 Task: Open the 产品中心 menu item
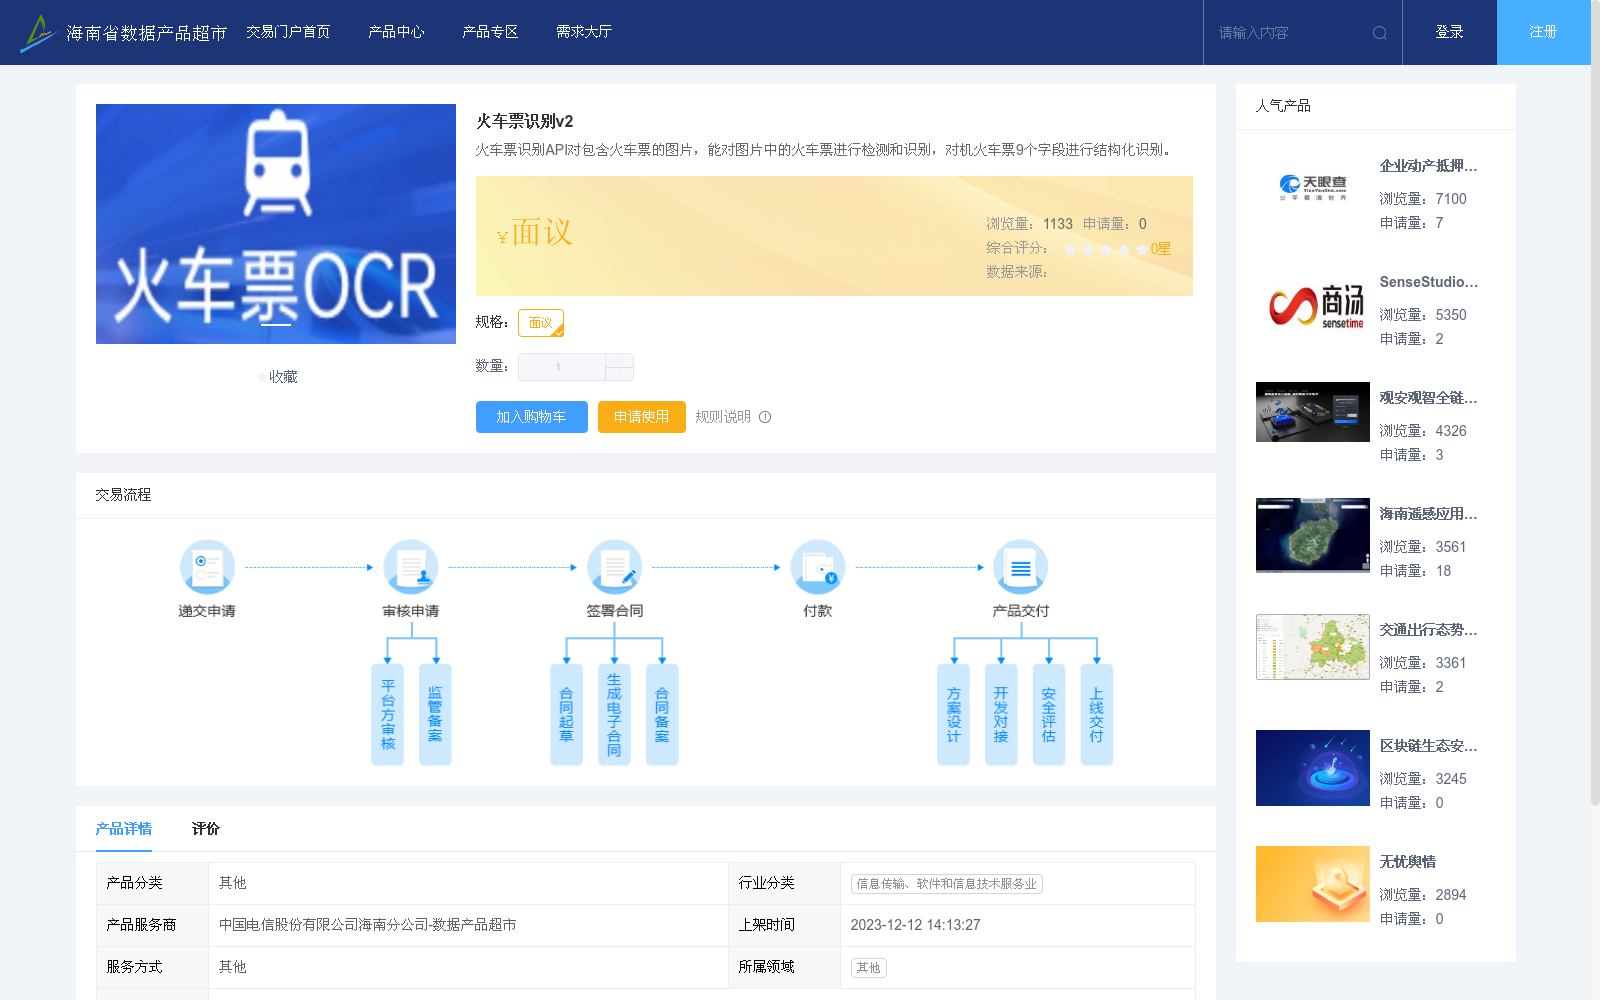click(396, 32)
